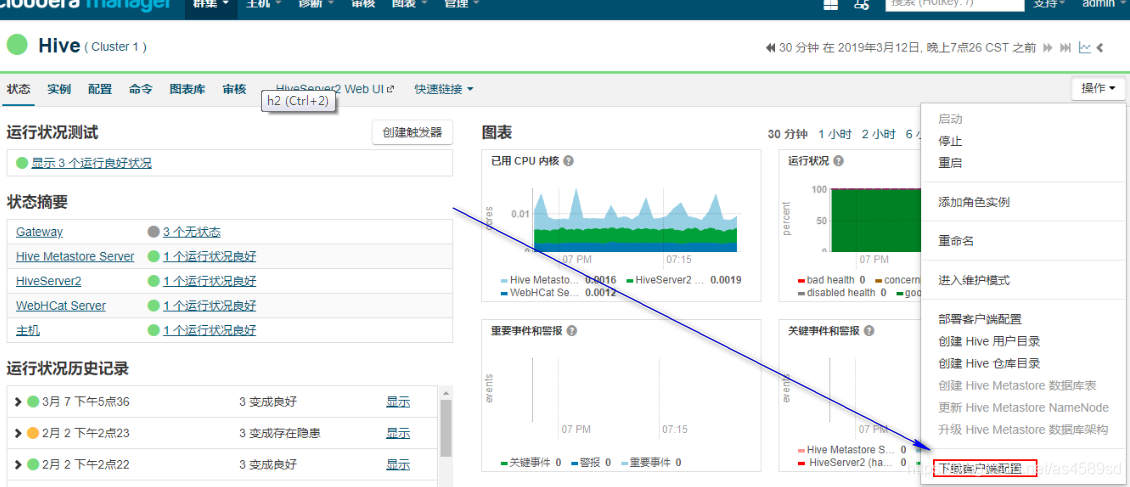This screenshot has width=1130, height=487.
Task: Open help for 重要事件和警报 chart
Action: 572,331
